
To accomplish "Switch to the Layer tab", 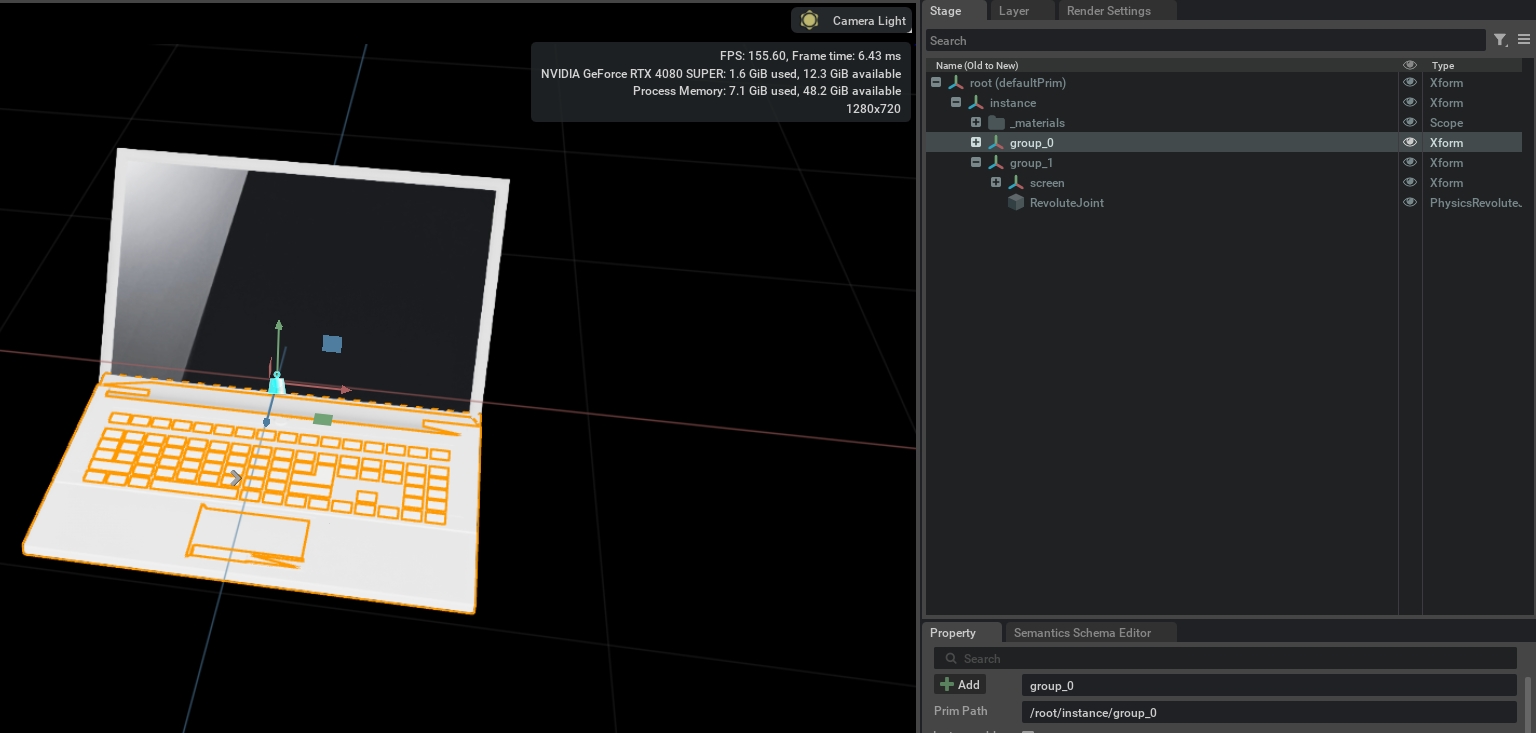I will coord(1014,11).
